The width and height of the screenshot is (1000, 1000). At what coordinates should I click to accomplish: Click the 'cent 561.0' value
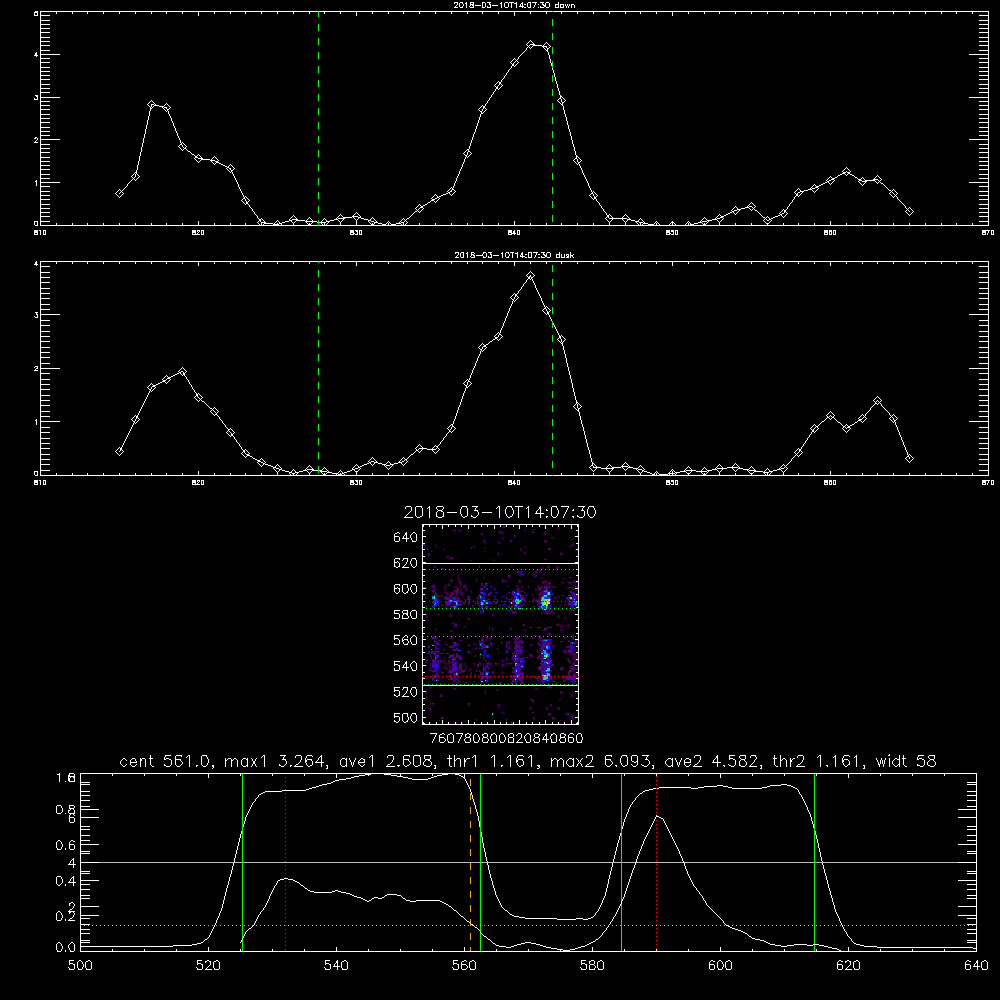(165, 761)
